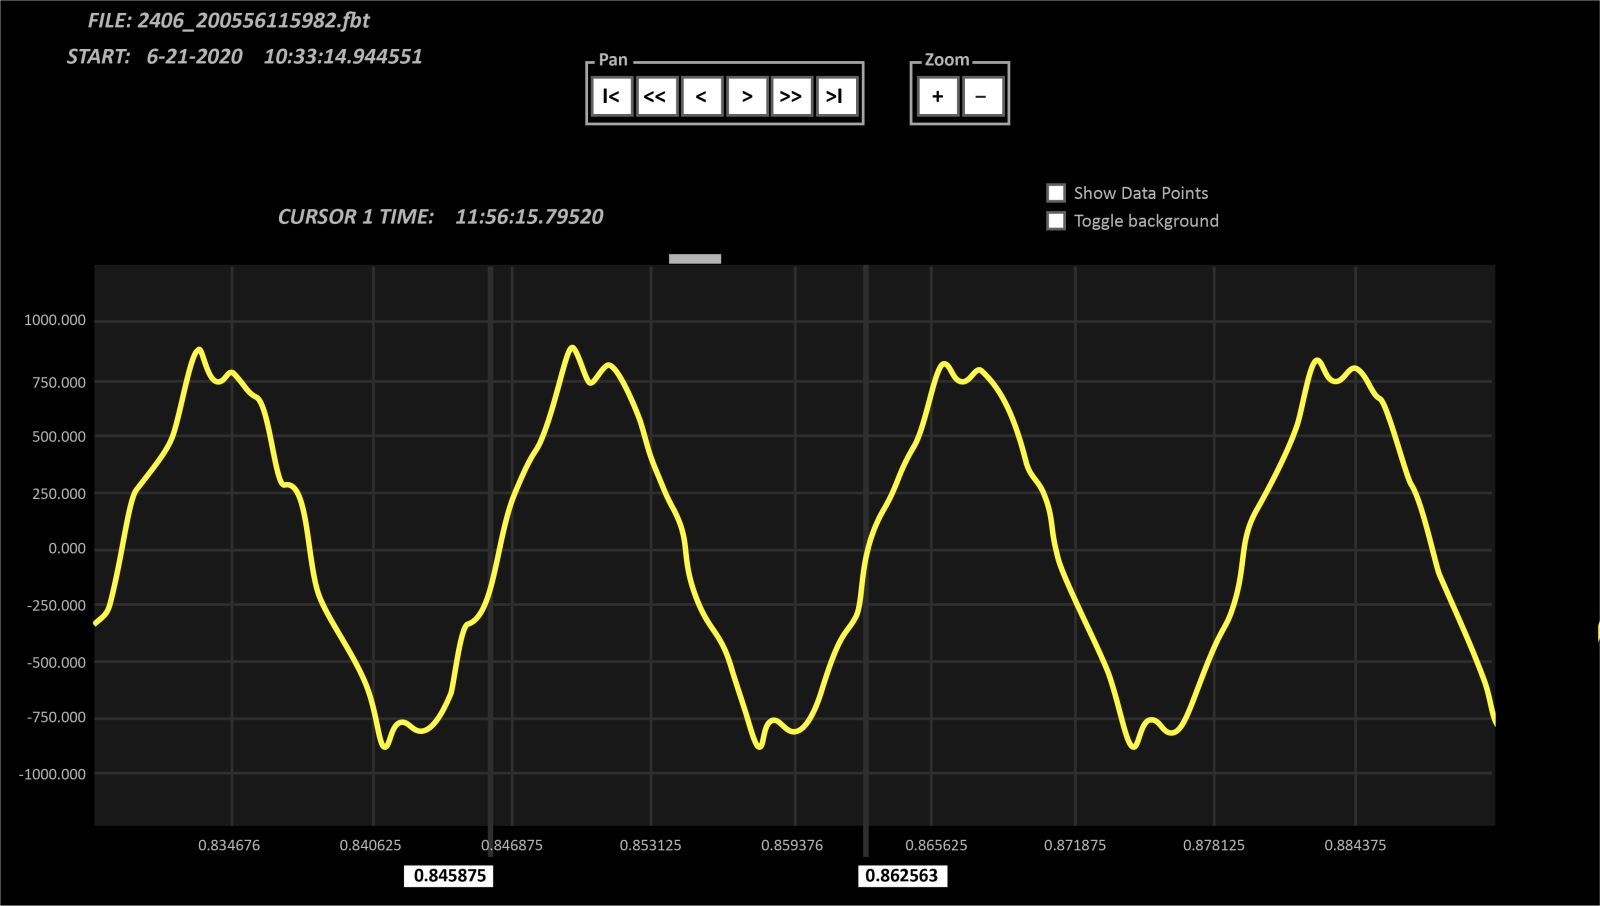
Task: Click the START time 10:33:14.944551
Action: (343, 57)
